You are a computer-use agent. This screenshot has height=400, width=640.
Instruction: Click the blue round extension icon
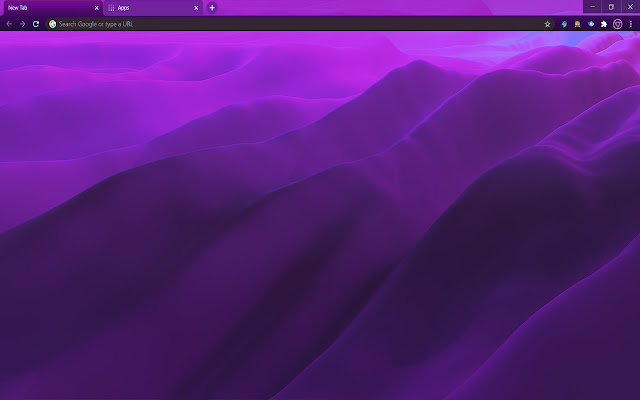click(x=590, y=23)
